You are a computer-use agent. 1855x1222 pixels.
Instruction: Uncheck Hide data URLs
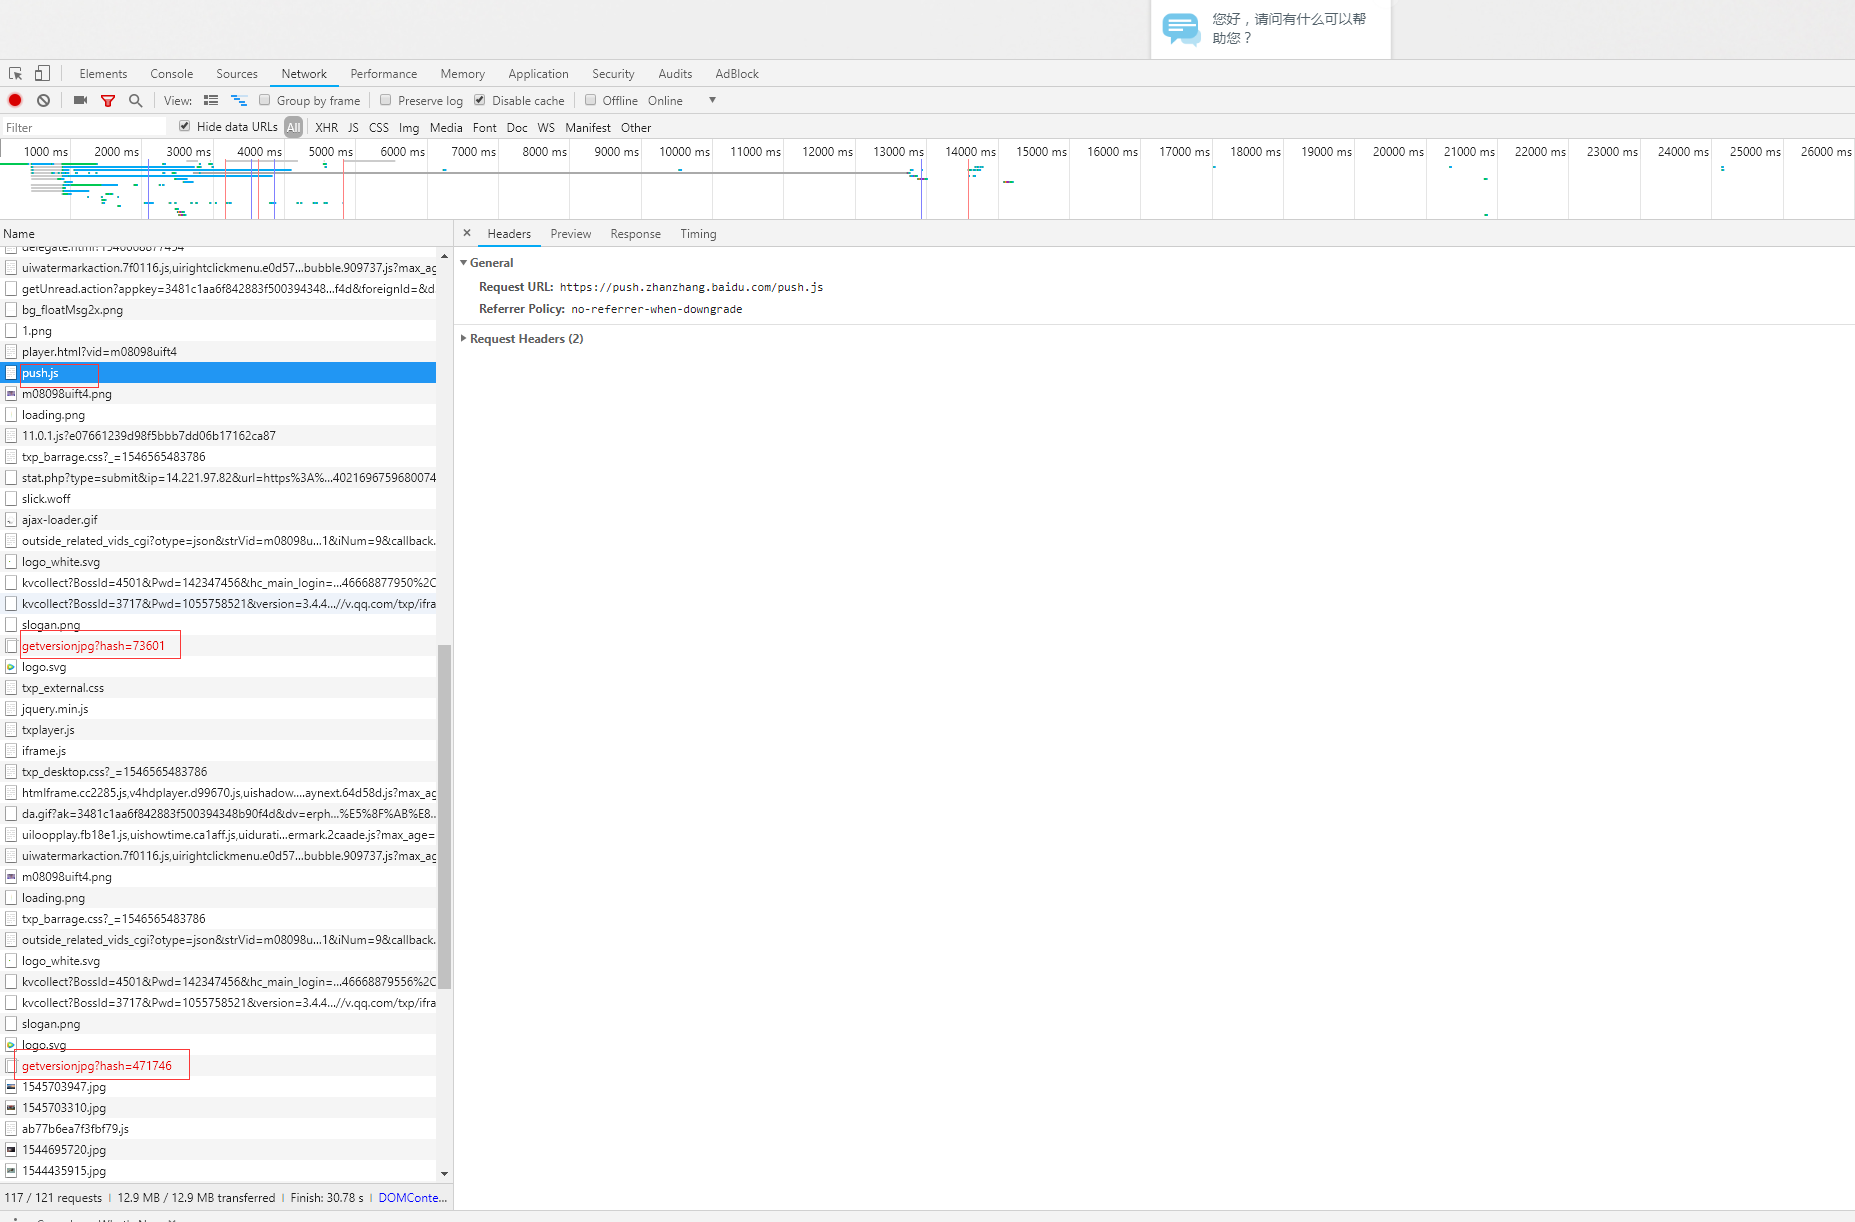pos(185,126)
